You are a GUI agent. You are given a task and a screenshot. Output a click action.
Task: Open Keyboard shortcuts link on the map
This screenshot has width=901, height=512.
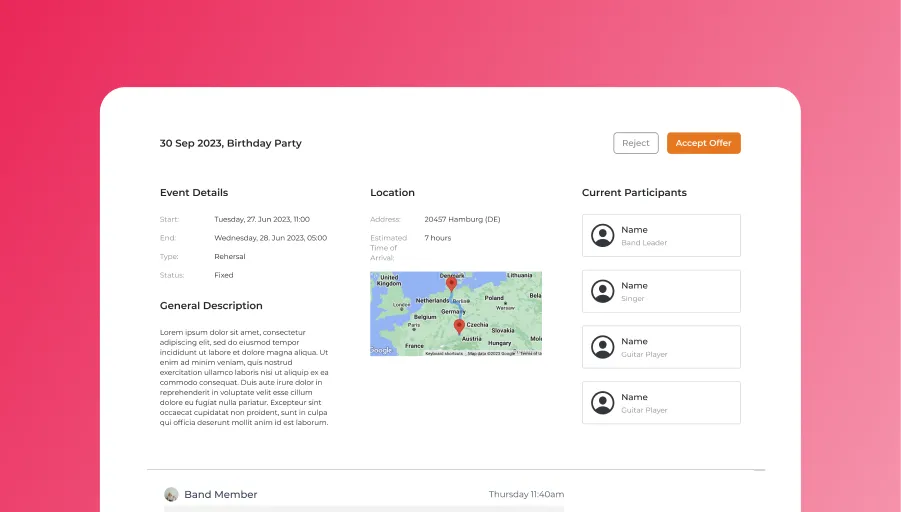pyautogui.click(x=445, y=353)
